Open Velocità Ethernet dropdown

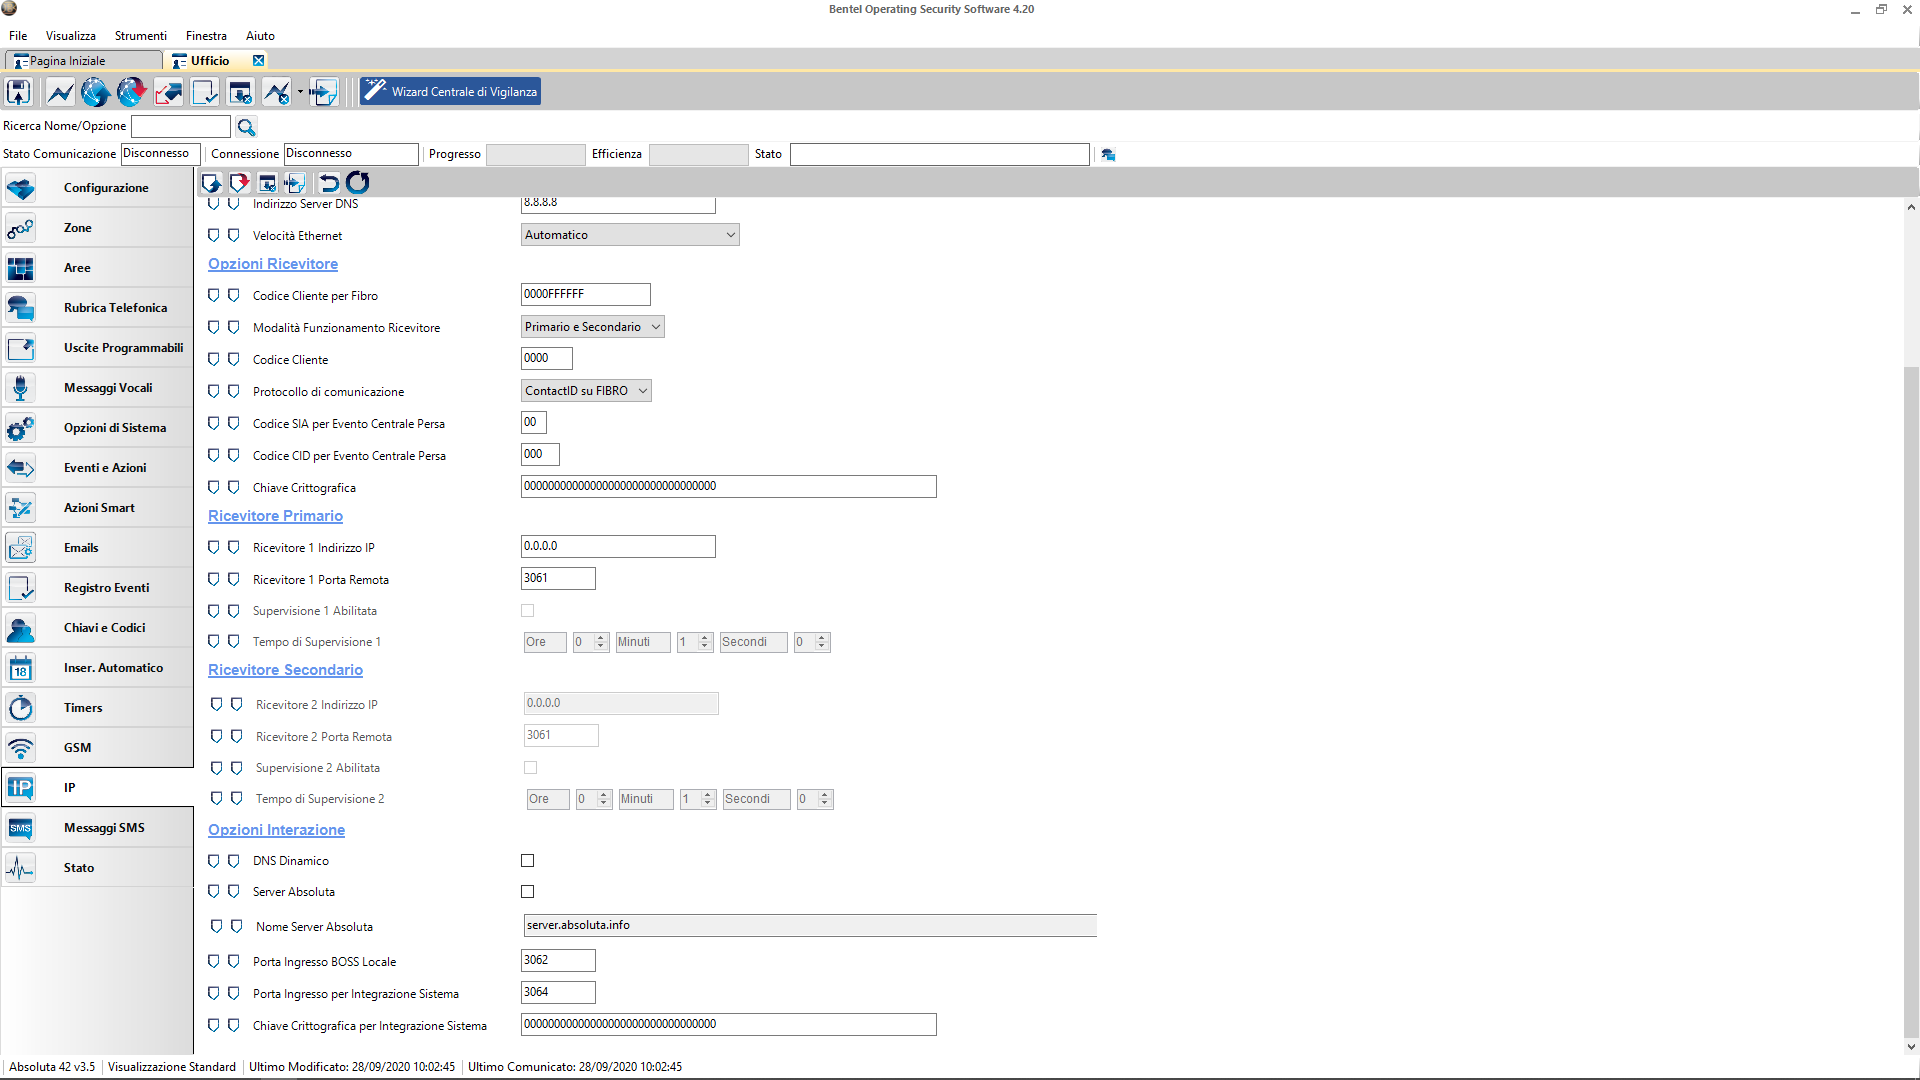tap(630, 235)
